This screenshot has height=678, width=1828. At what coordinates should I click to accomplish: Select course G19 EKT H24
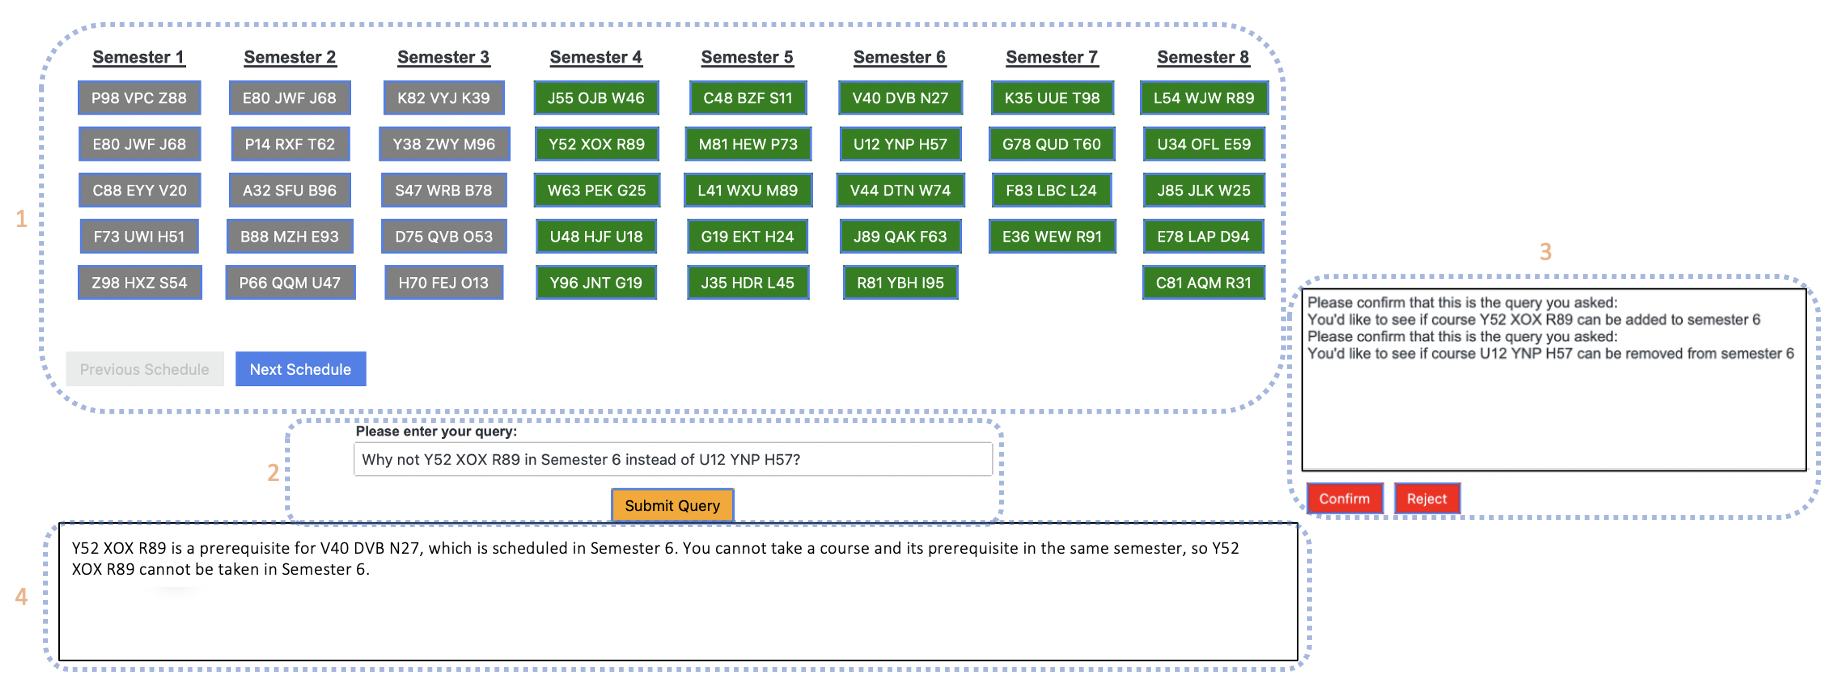[748, 236]
